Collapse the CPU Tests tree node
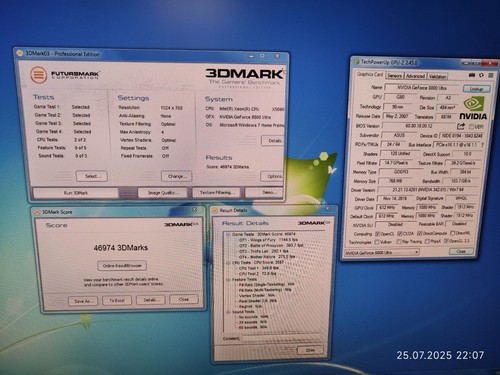 (228, 263)
